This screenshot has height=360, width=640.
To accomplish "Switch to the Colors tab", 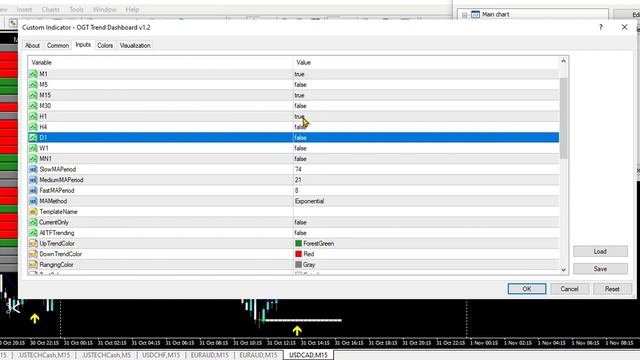I will click(105, 45).
